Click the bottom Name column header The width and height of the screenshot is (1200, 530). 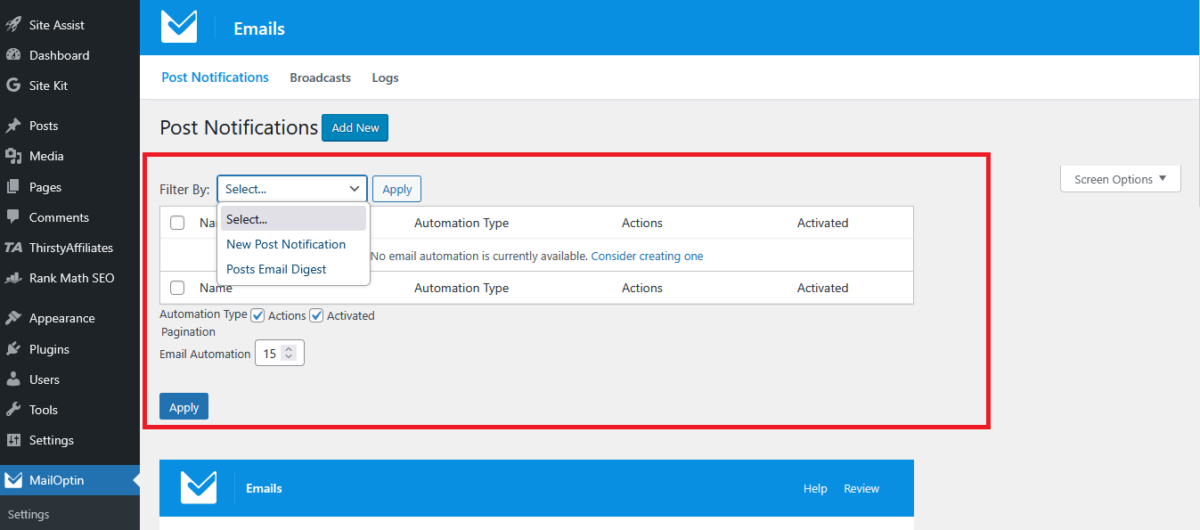(x=215, y=288)
